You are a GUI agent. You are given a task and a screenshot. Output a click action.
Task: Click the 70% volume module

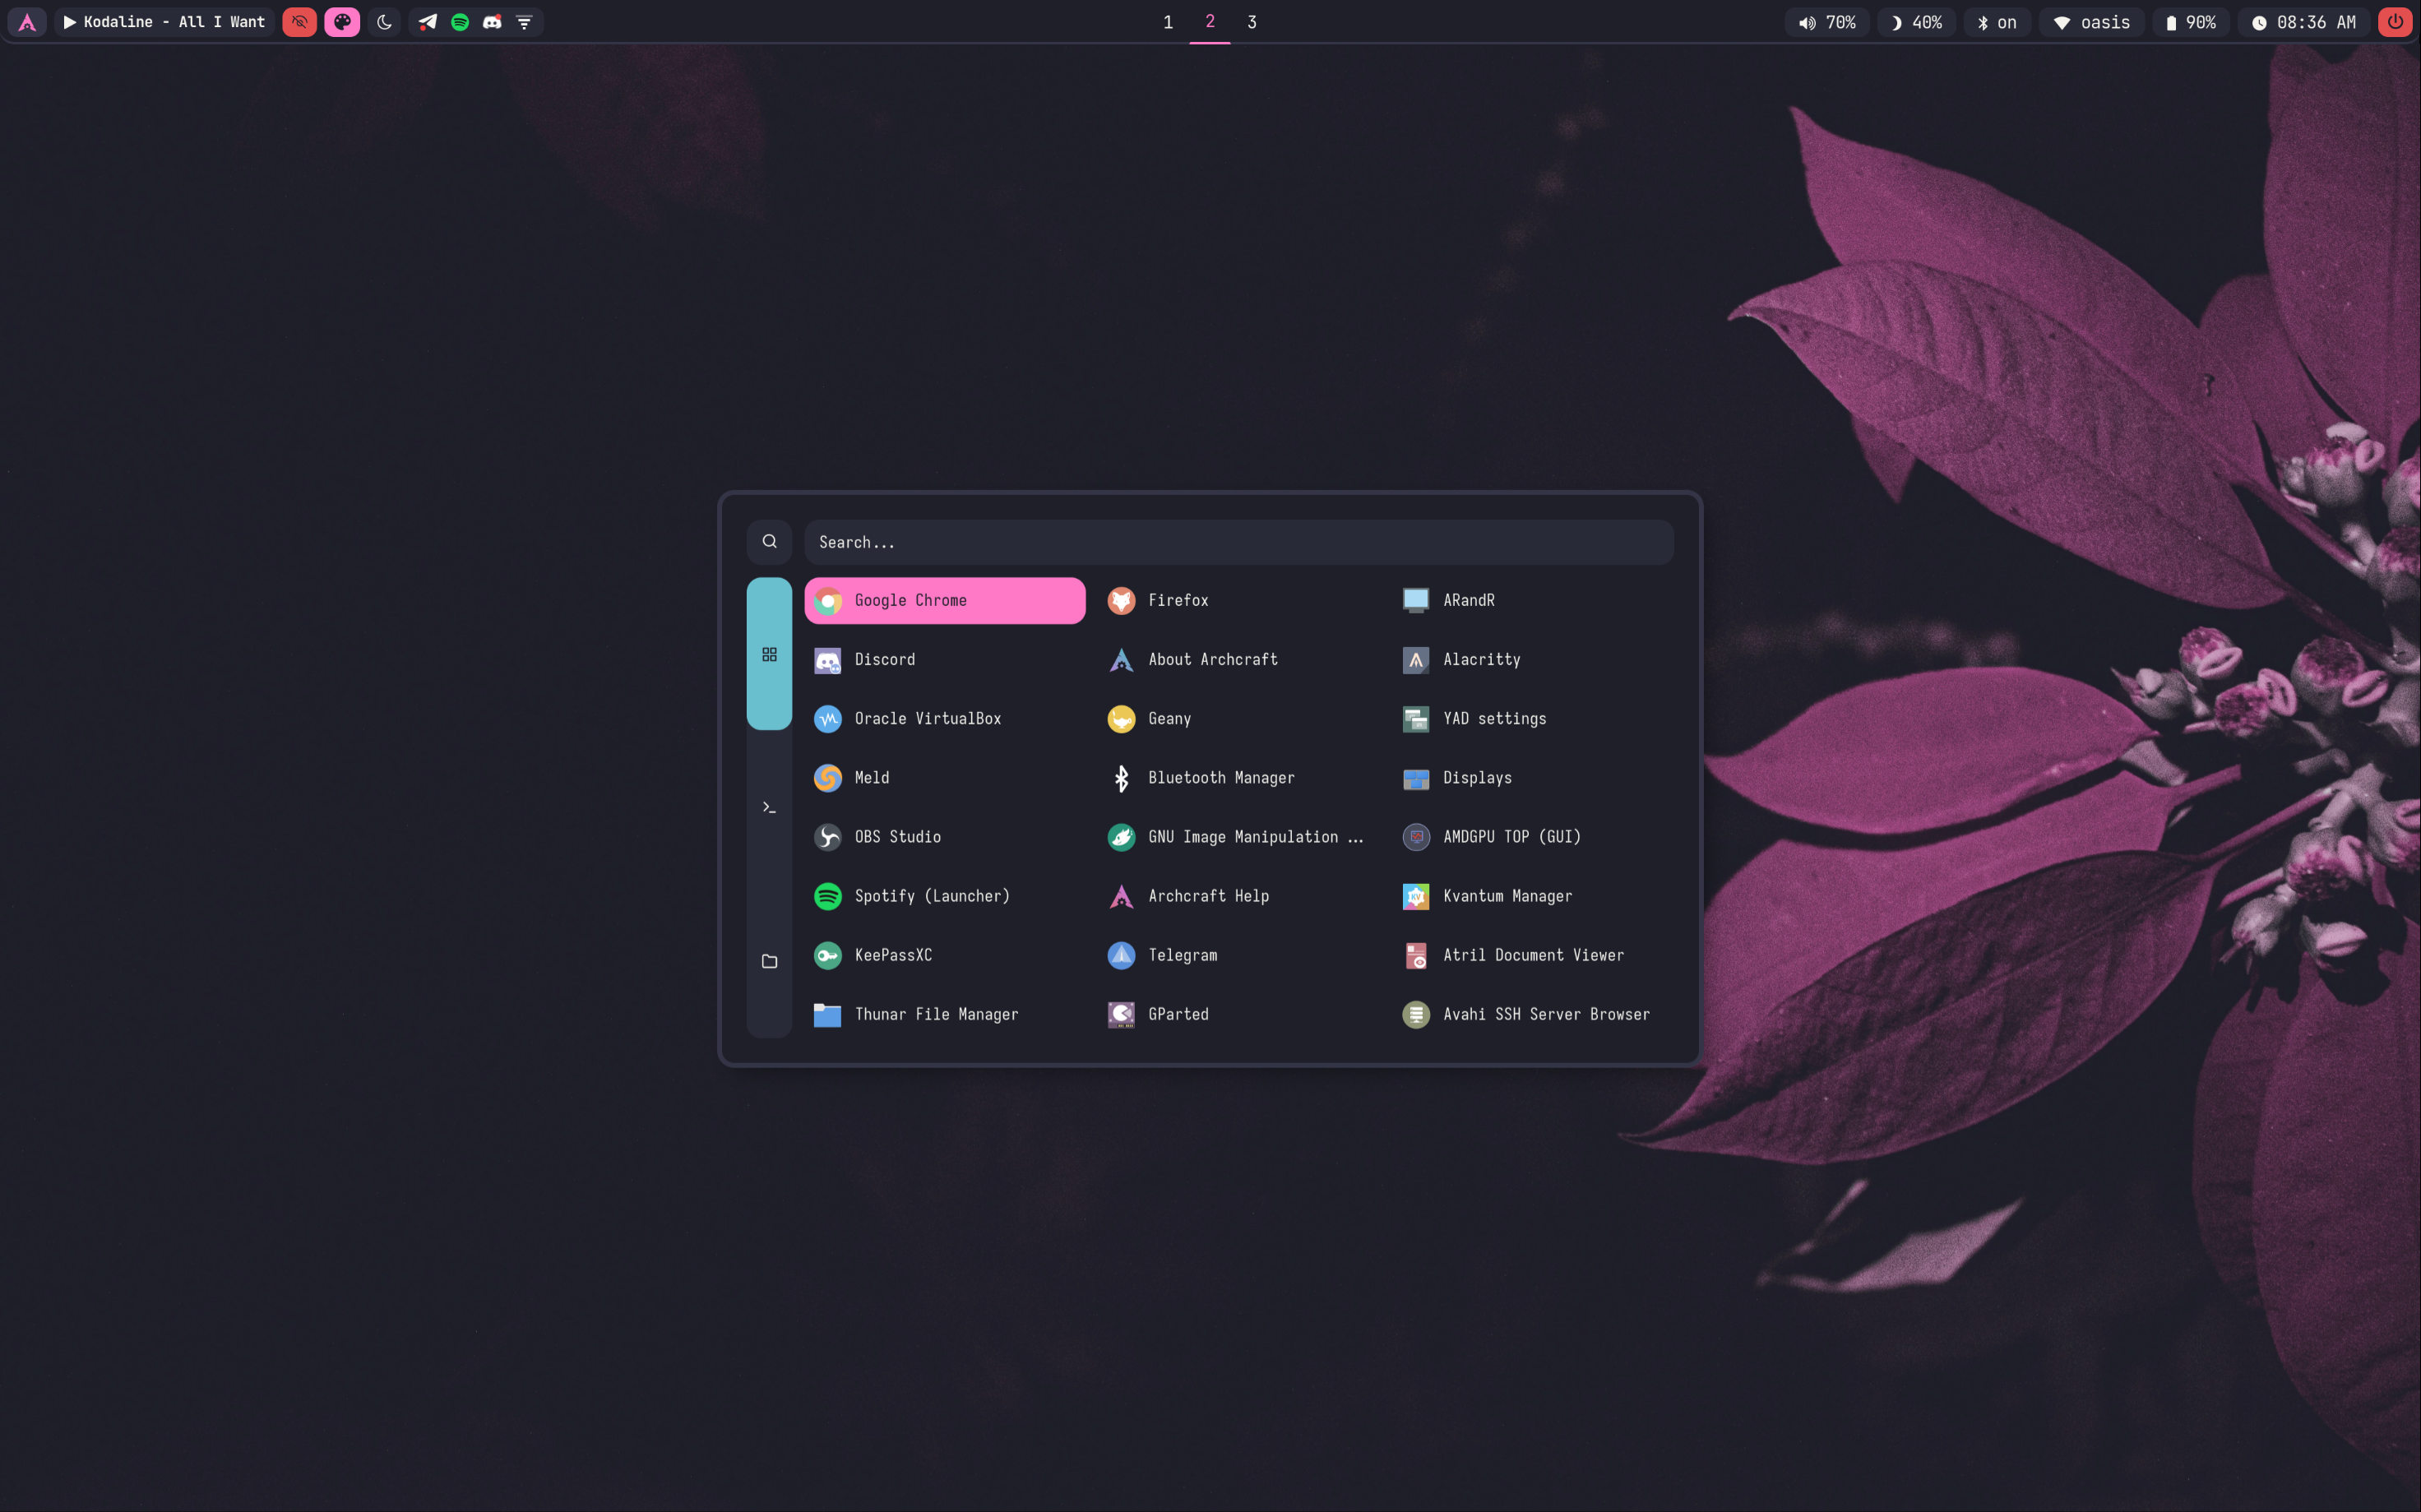(x=1827, y=22)
